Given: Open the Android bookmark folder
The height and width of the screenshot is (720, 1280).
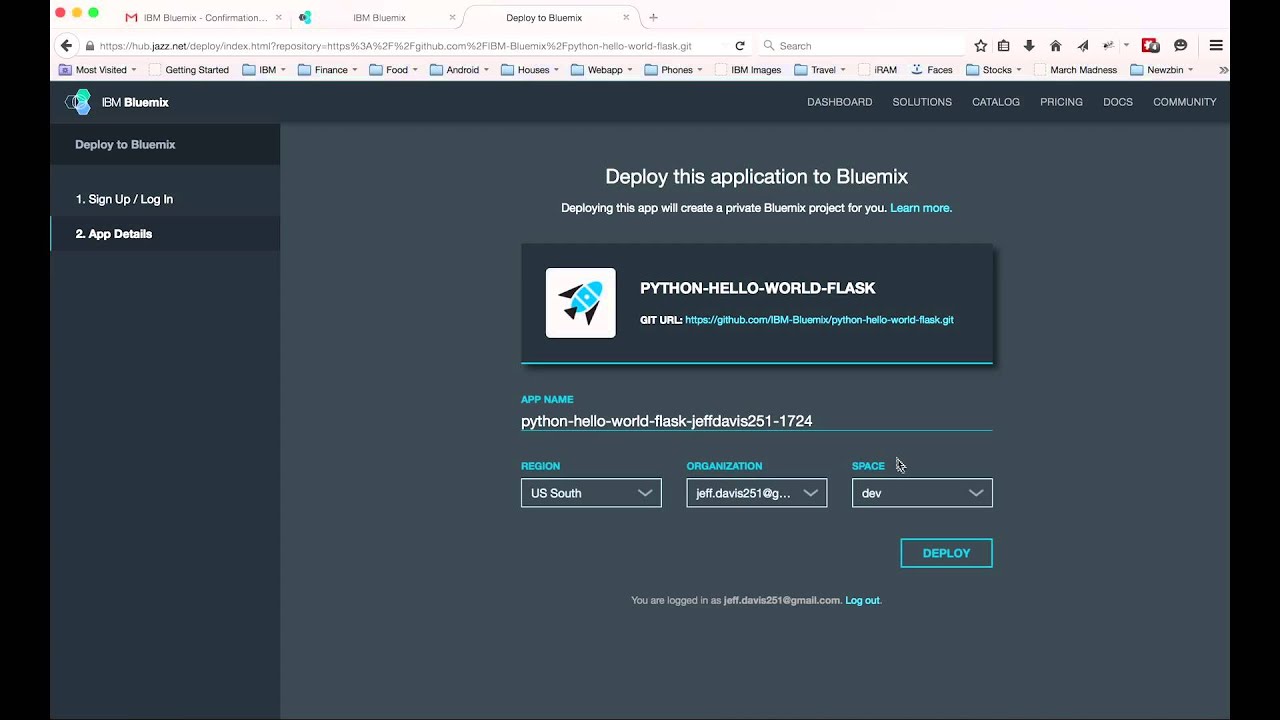Looking at the screenshot, I should tap(459, 70).
